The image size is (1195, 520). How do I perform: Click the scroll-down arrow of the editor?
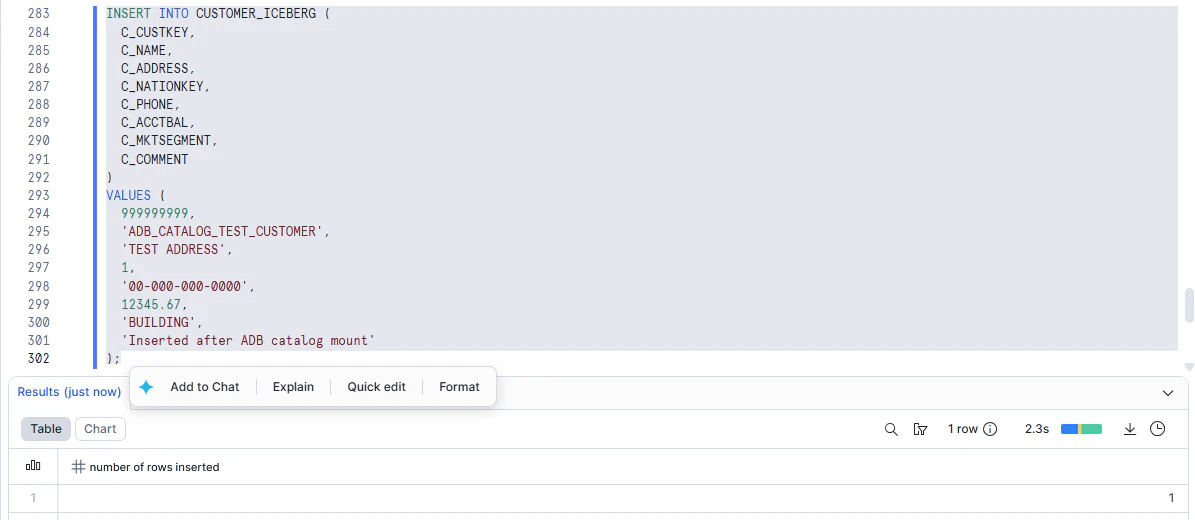tap(1188, 367)
